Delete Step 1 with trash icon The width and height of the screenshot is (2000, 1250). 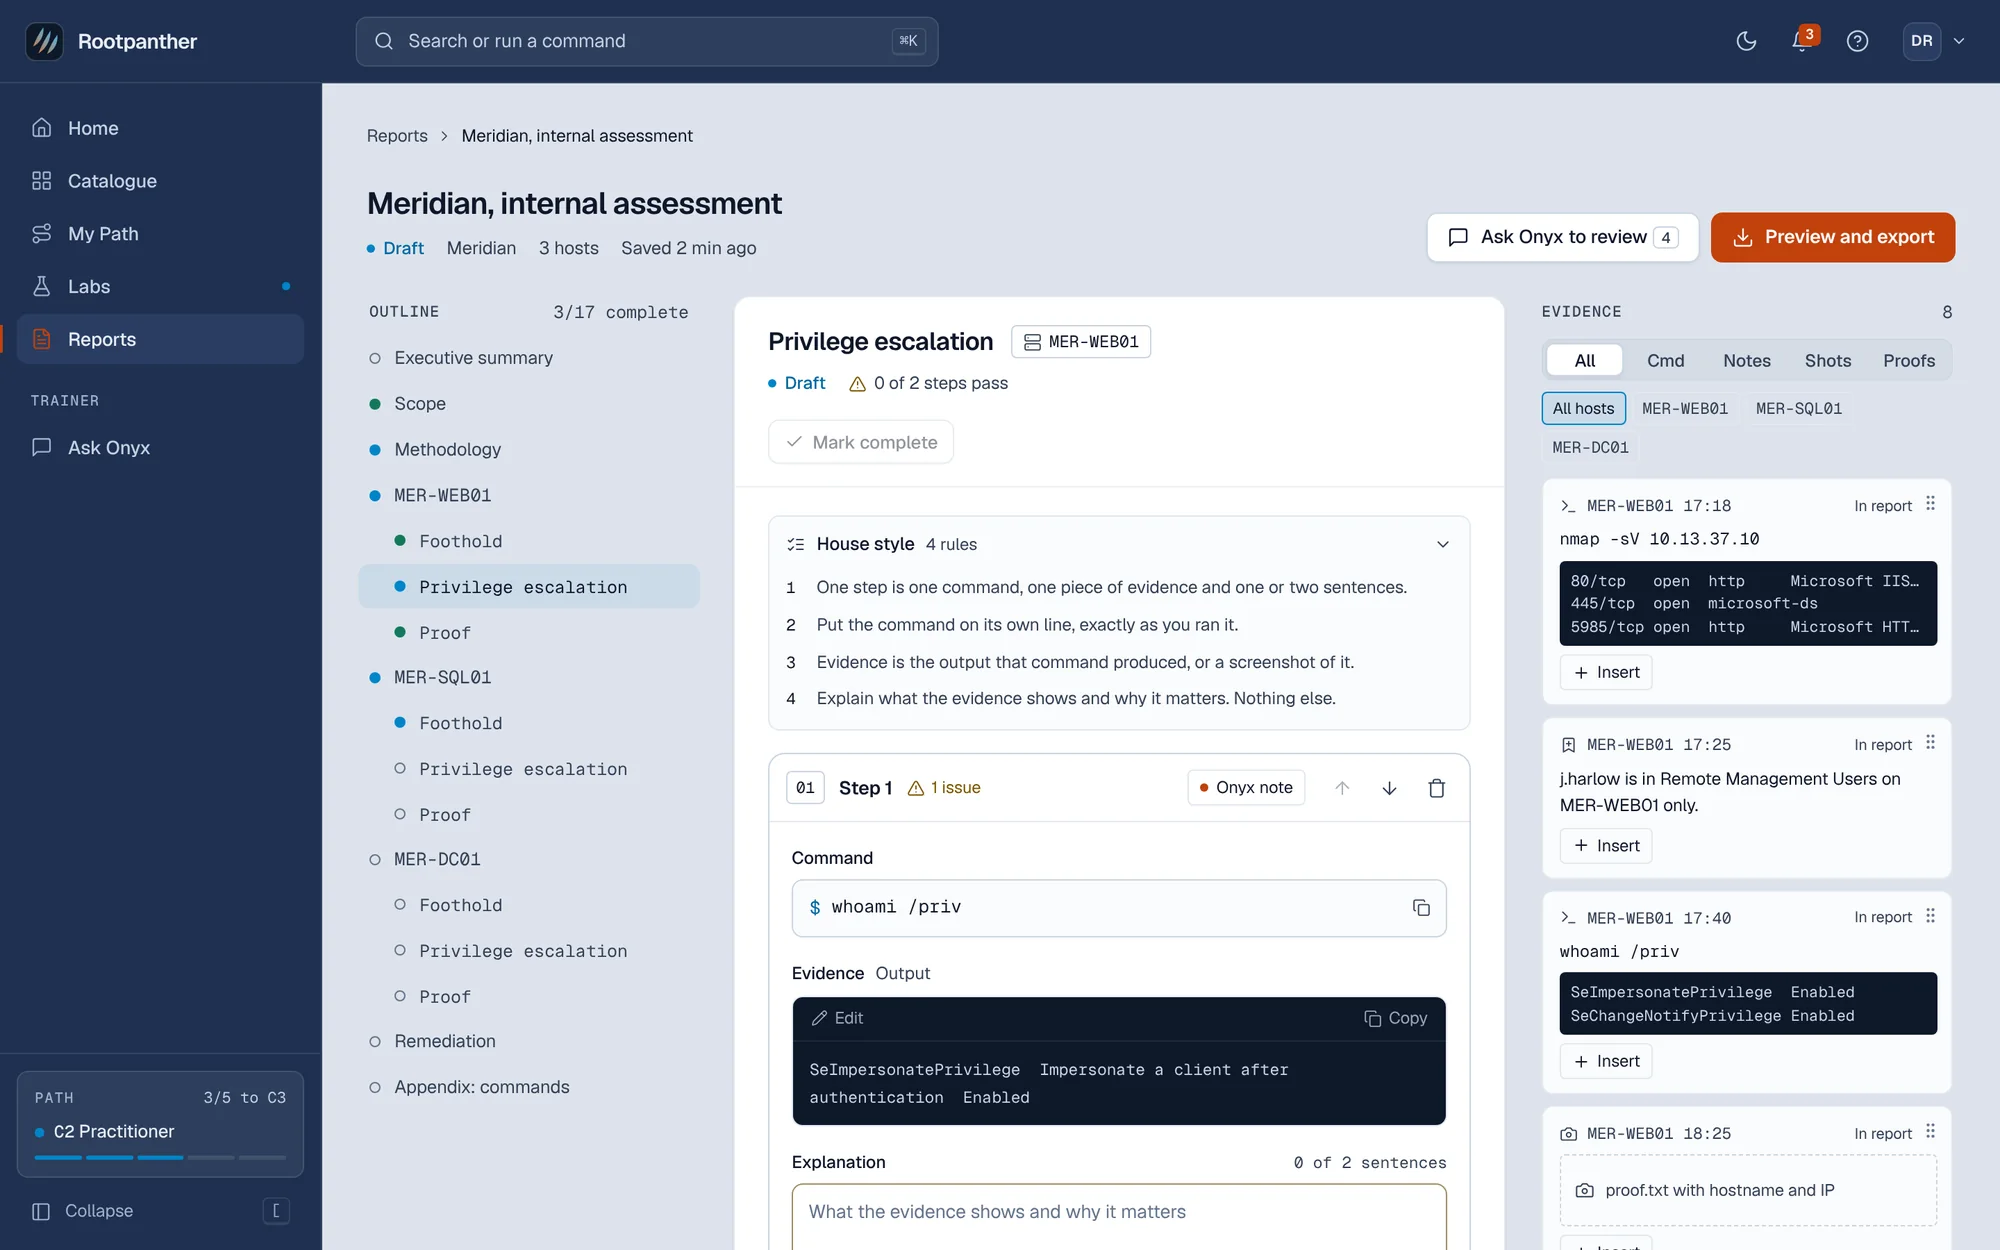tap(1437, 788)
